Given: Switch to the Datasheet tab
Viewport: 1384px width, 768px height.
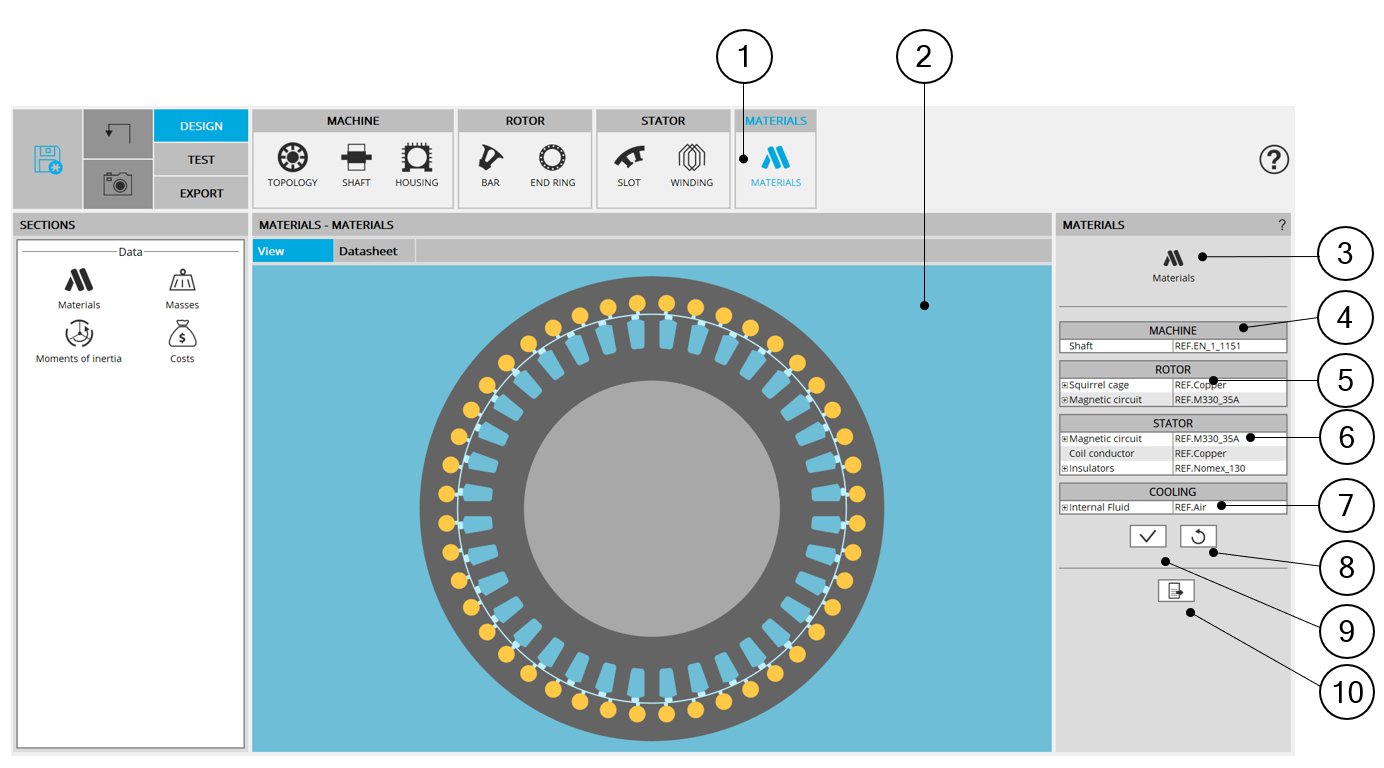Looking at the screenshot, I should pyautogui.click(x=368, y=251).
